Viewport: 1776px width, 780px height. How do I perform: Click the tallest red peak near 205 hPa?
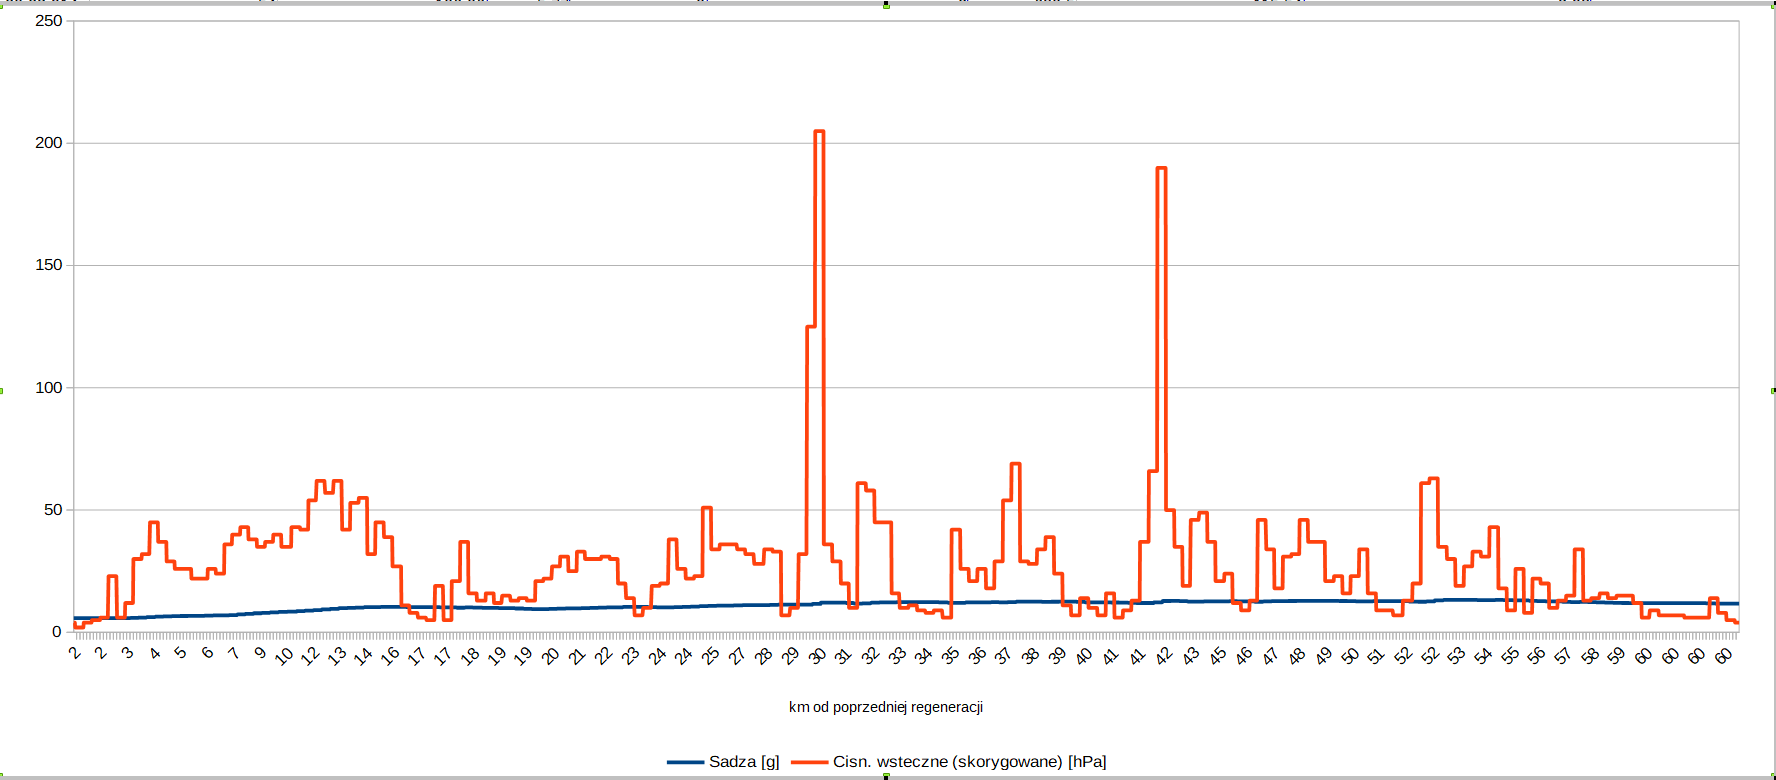[819, 131]
